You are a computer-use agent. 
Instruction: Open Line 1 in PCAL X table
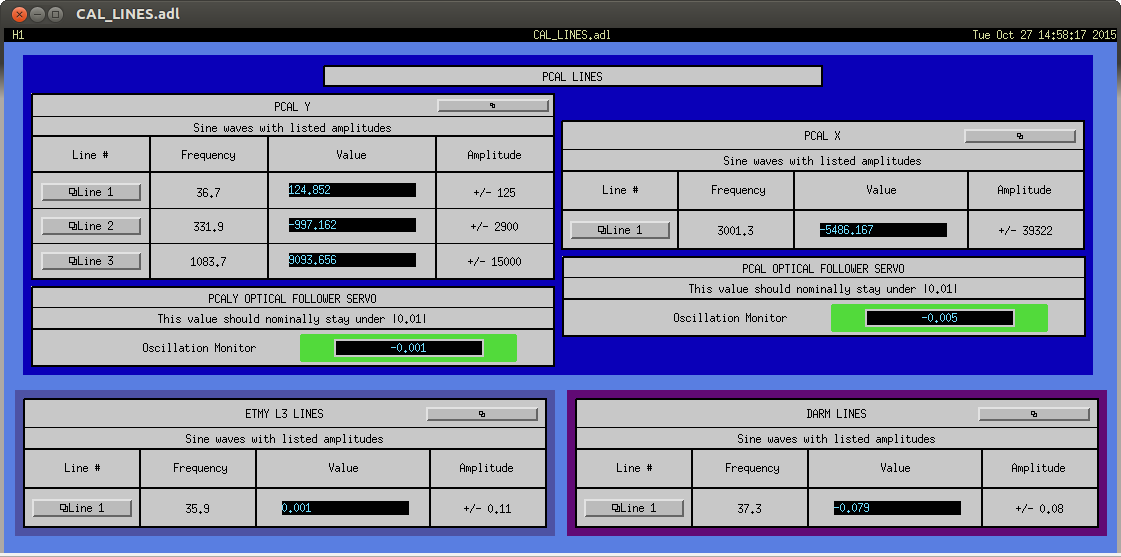pyautogui.click(x=620, y=230)
